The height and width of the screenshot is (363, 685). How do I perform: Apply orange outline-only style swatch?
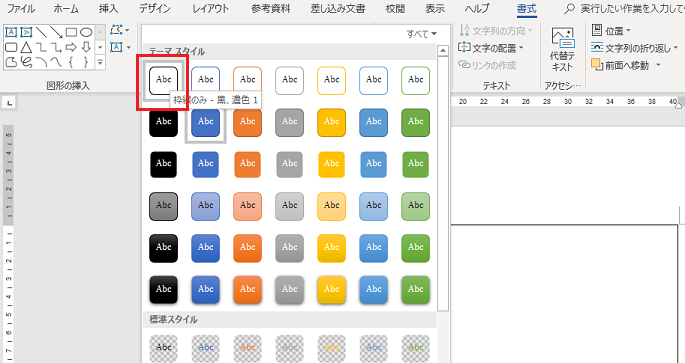coord(247,80)
